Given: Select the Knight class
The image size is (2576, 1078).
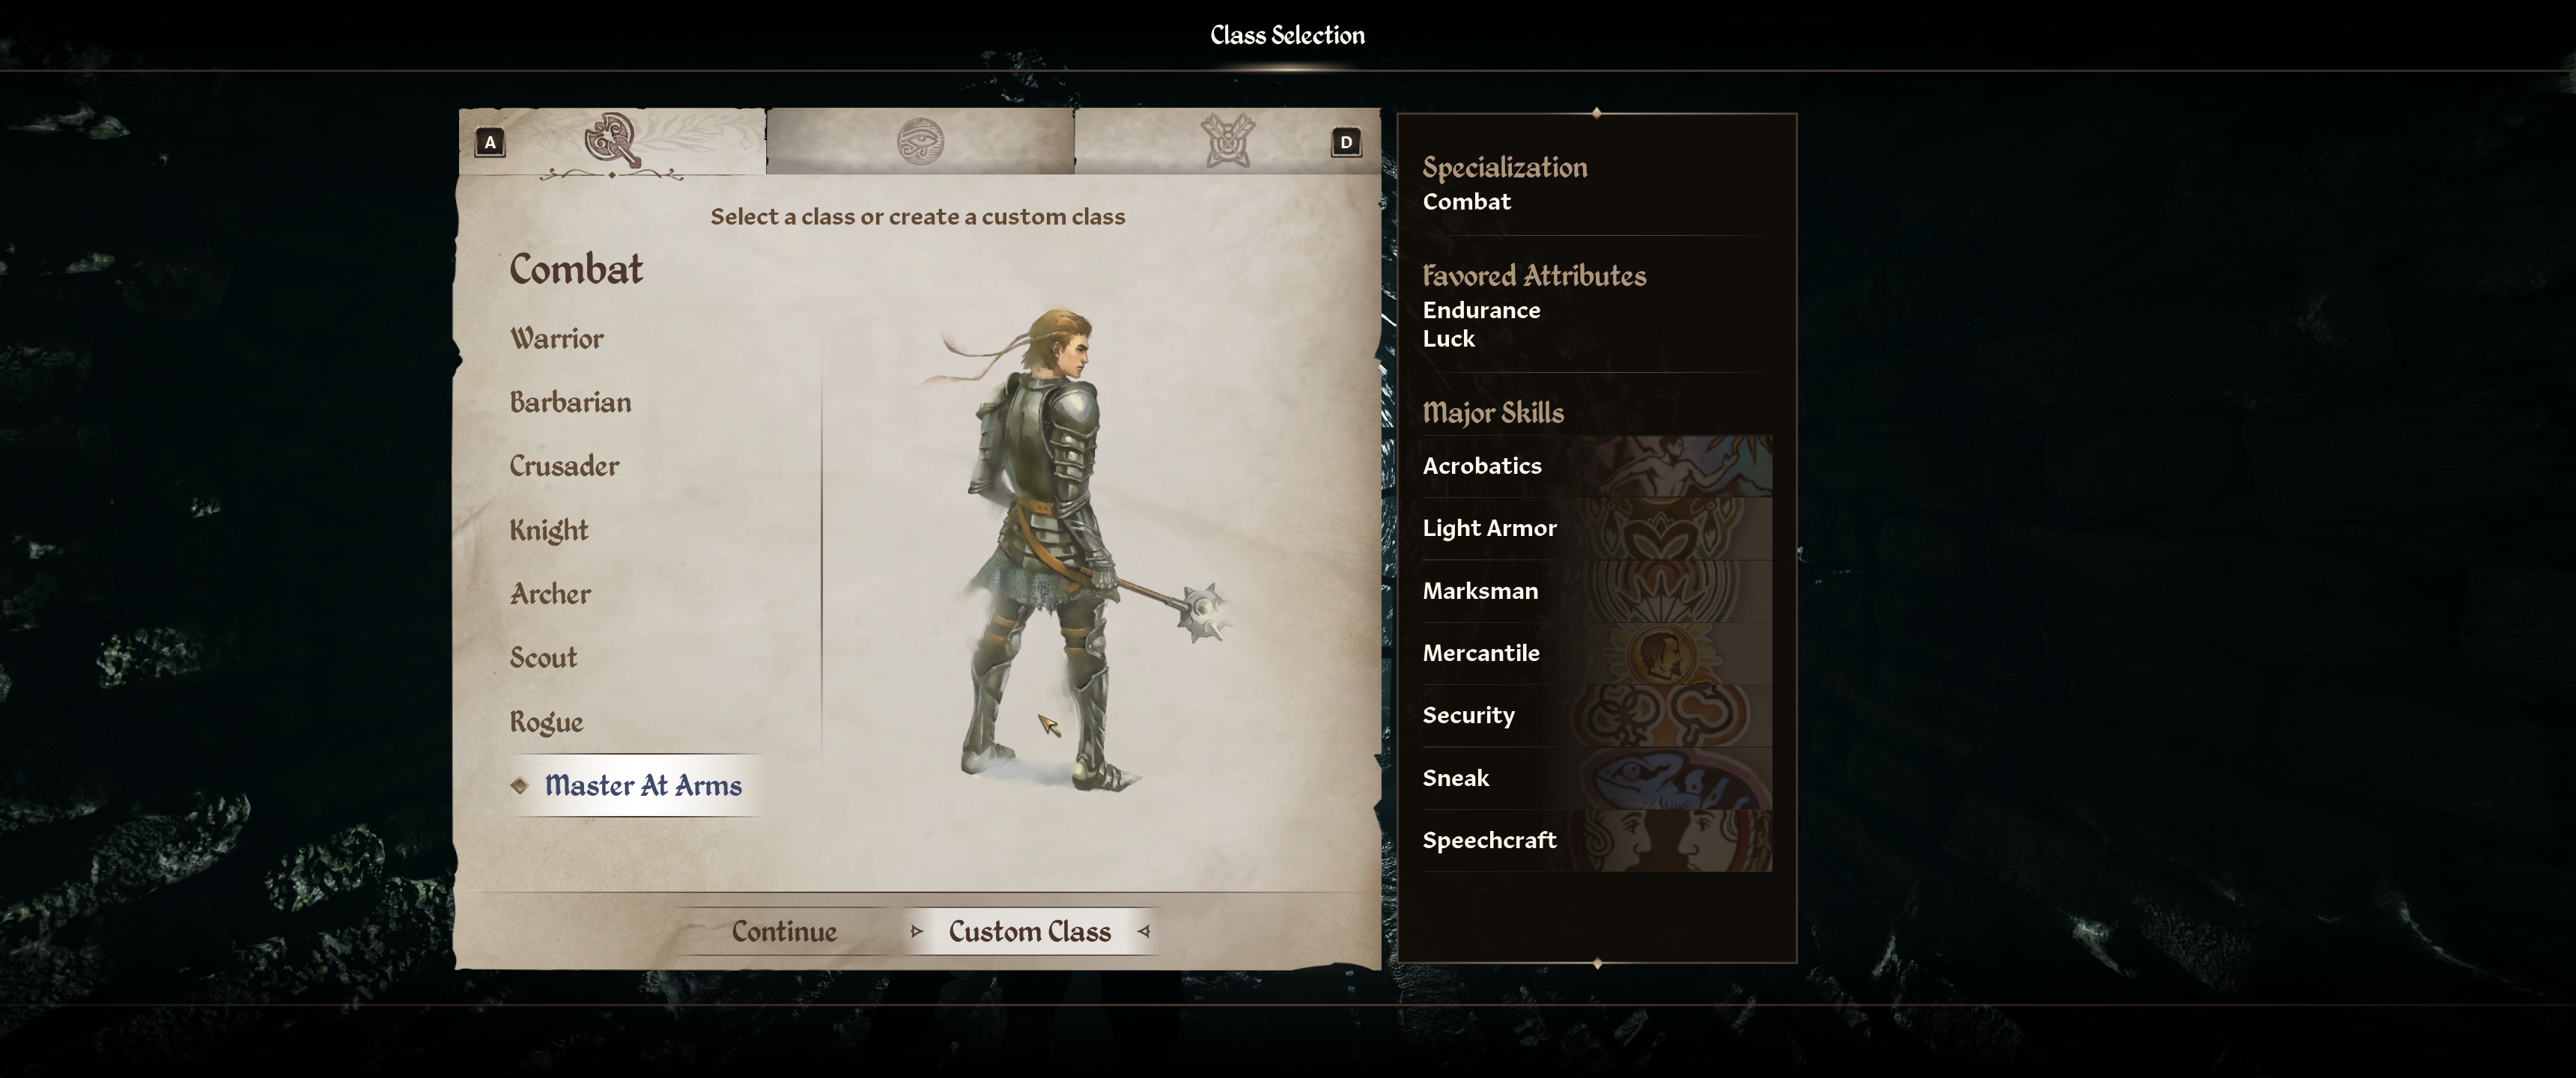Looking at the screenshot, I should 549,530.
